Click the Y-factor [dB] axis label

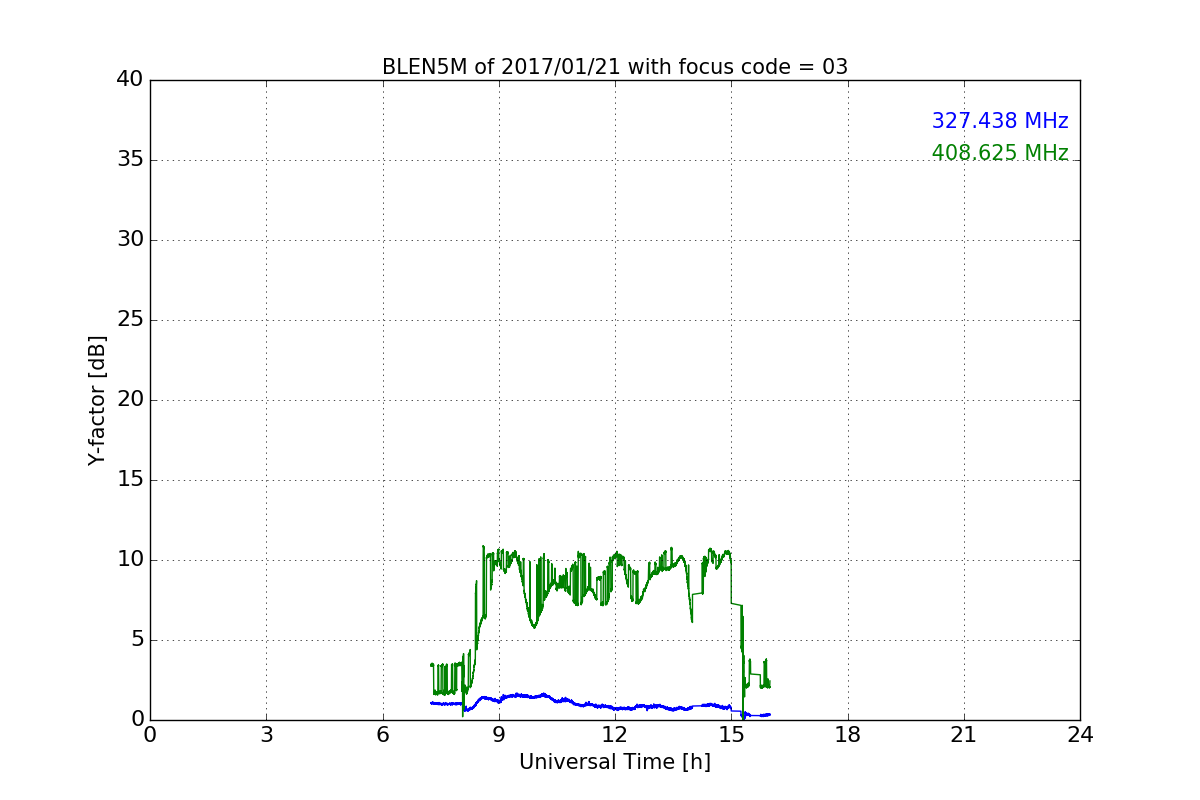click(x=97, y=400)
